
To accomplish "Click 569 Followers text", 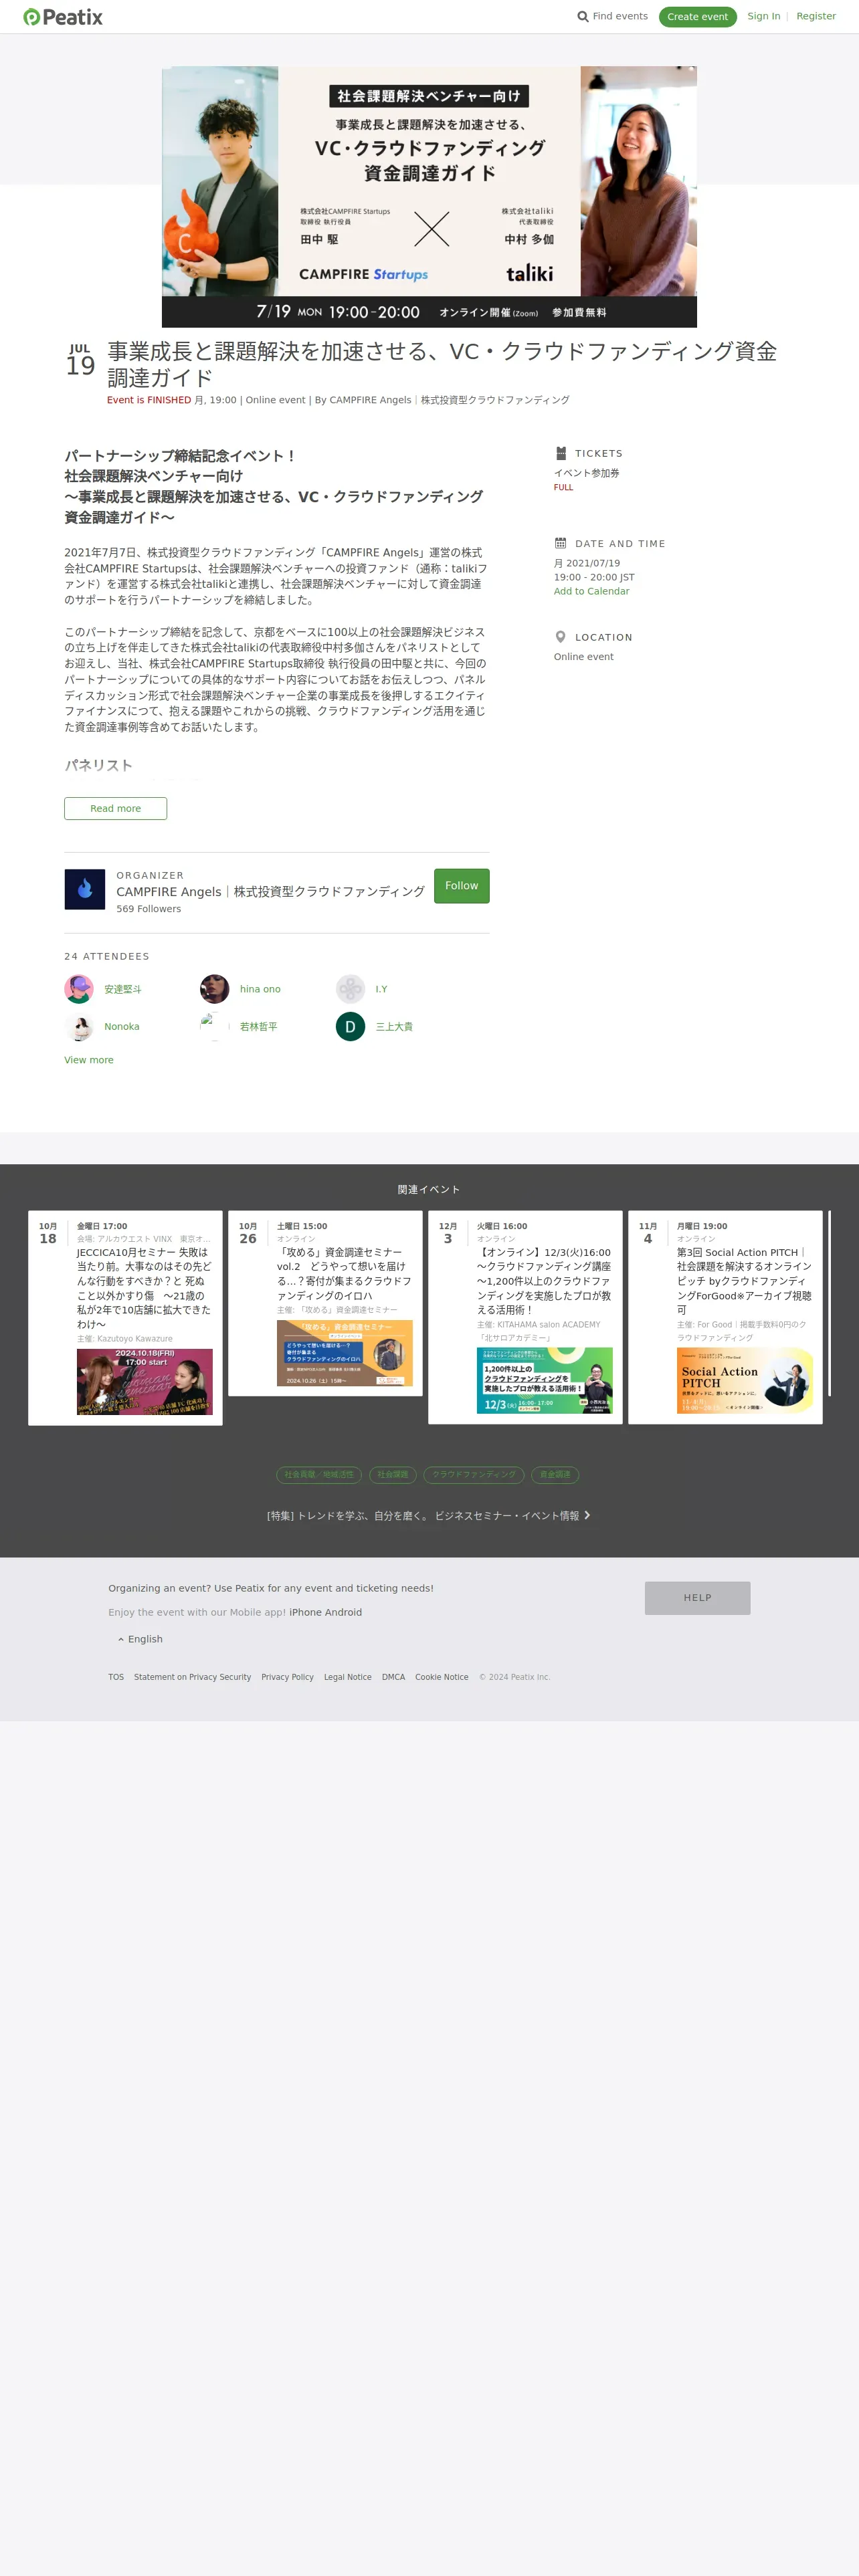I will 149,909.
